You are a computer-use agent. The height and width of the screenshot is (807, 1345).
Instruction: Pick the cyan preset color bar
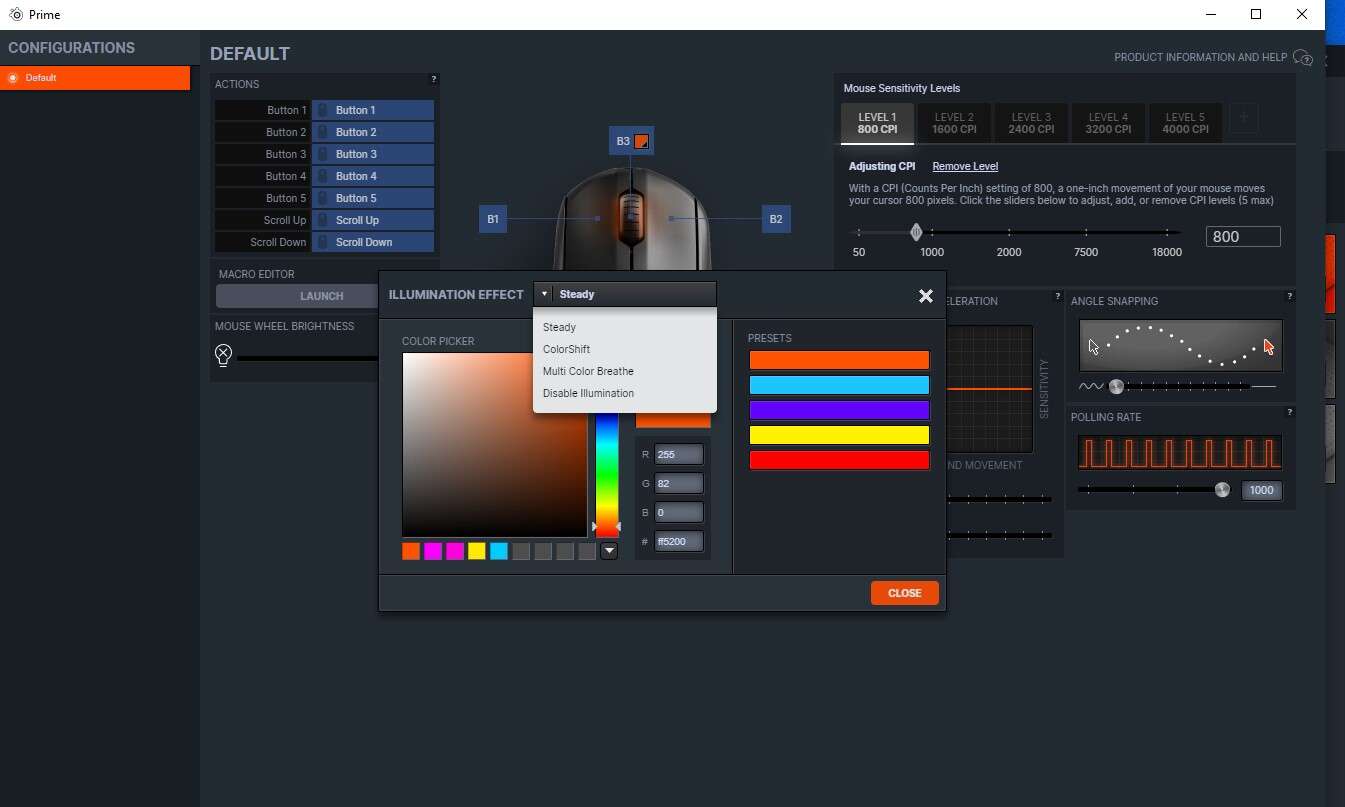point(838,385)
